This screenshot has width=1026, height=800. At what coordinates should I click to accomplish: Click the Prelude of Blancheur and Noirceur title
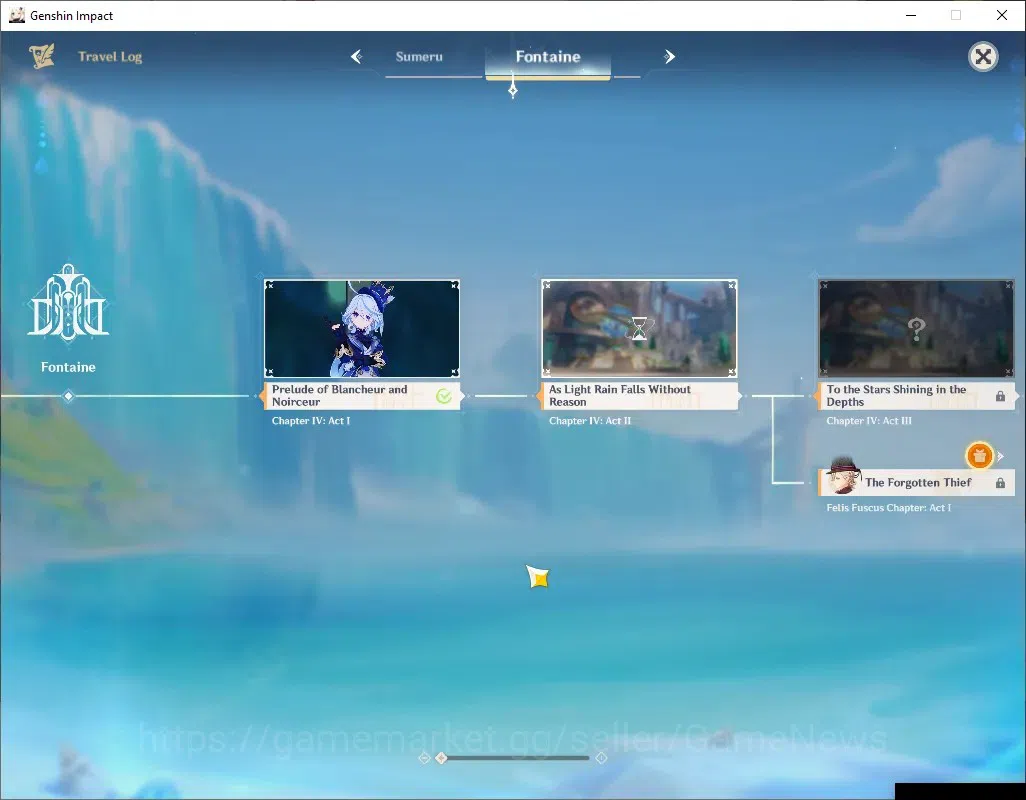pyautogui.click(x=340, y=396)
